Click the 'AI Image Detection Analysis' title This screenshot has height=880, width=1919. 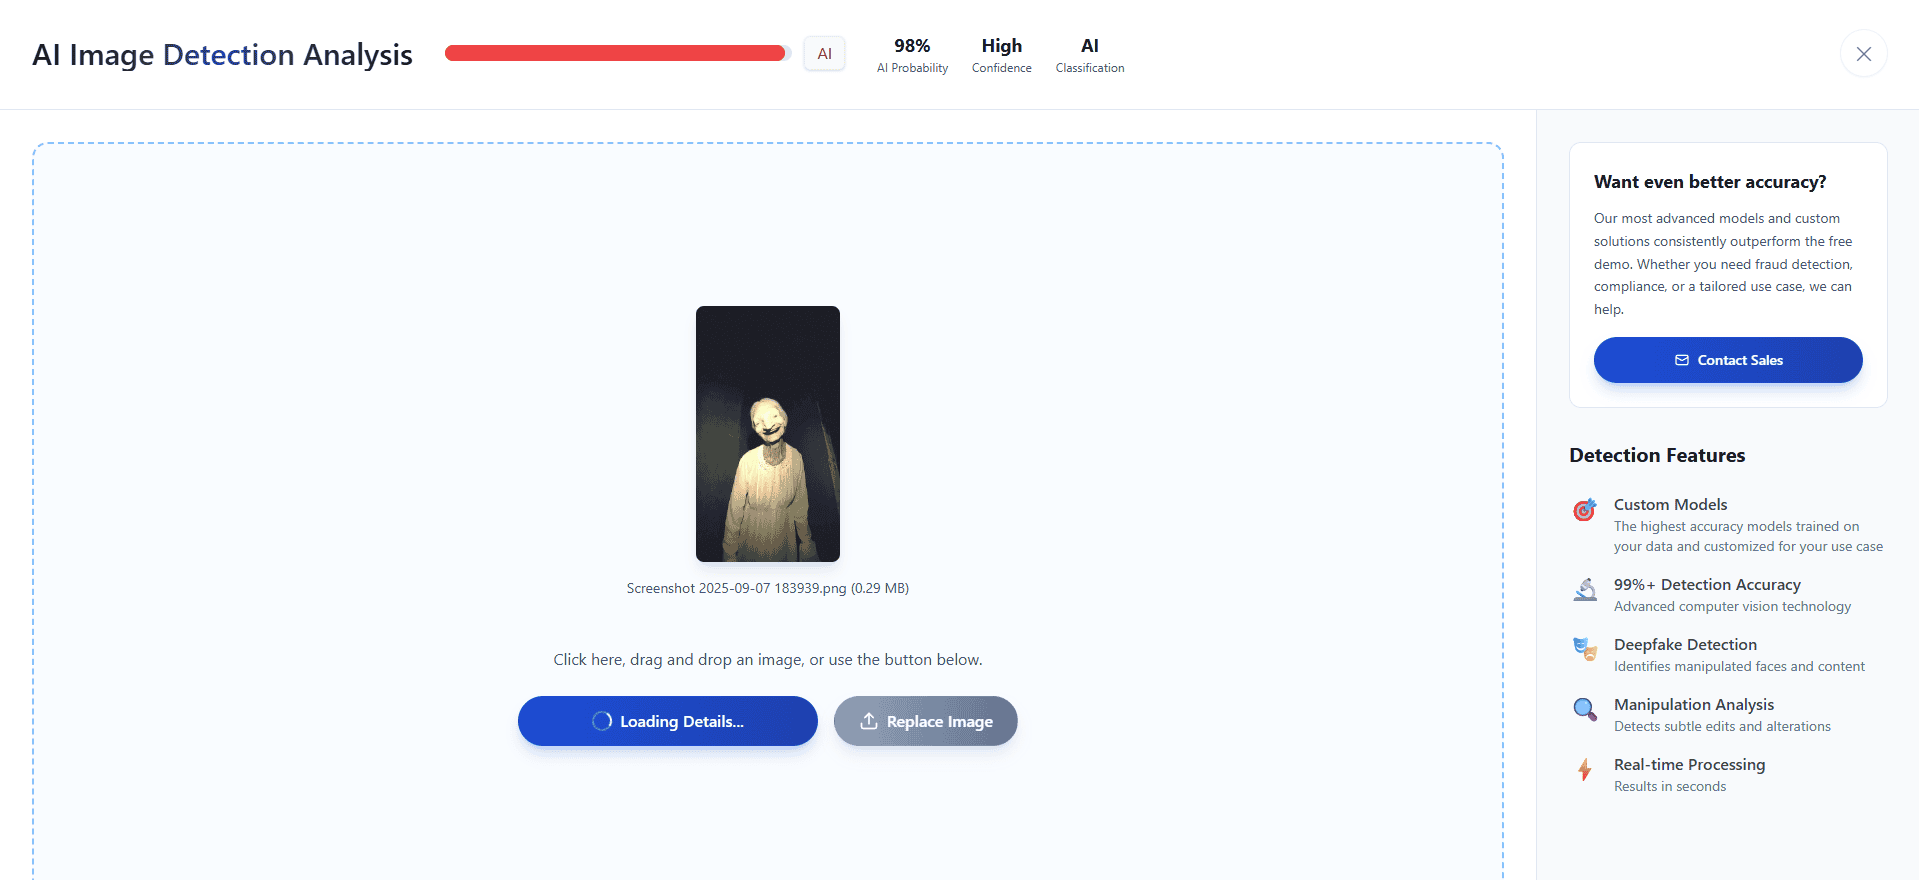tap(222, 55)
